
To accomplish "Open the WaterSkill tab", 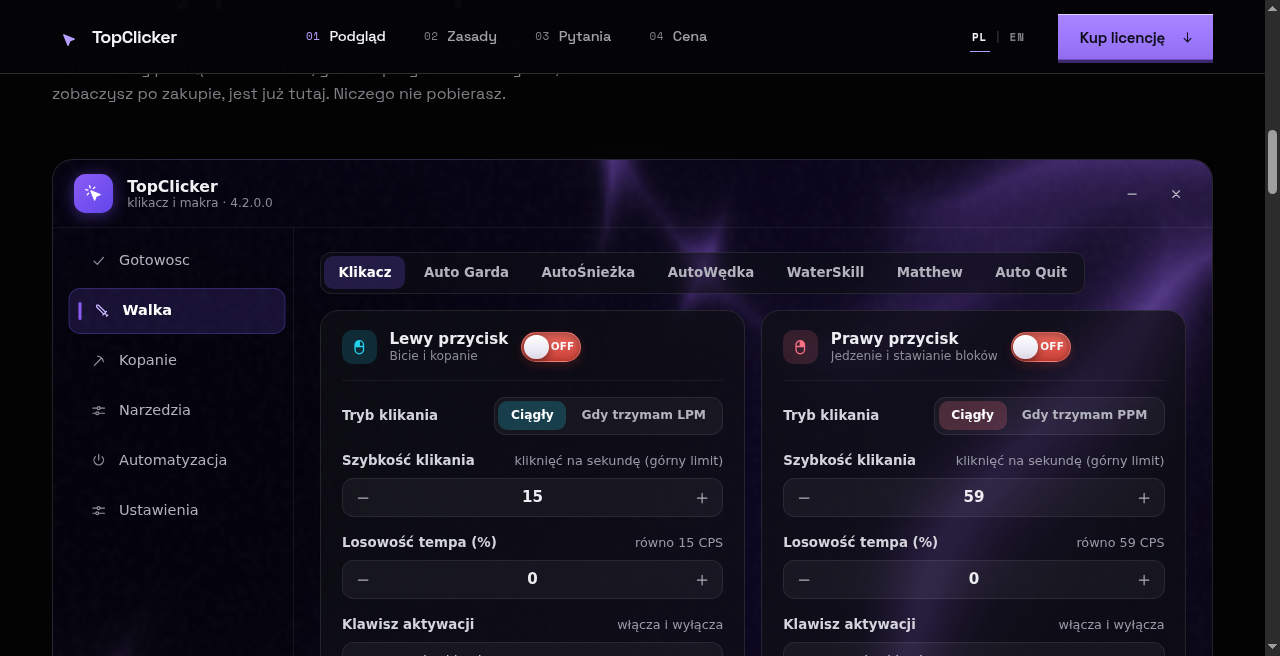I will point(826,272).
